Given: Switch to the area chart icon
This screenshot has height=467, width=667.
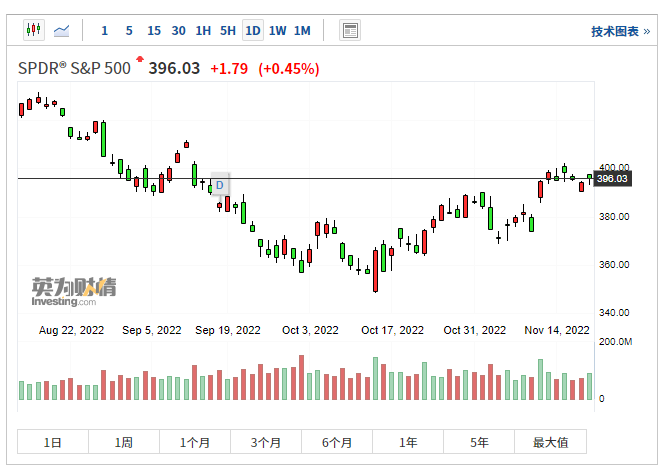Looking at the screenshot, I should coord(62,30).
